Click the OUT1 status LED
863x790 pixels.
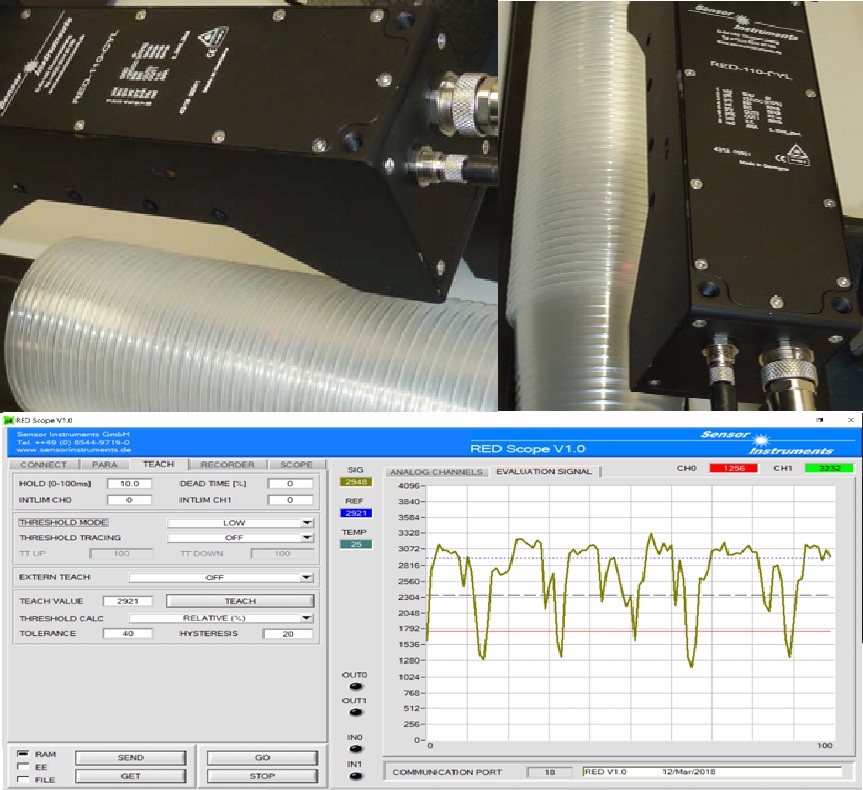pyautogui.click(x=356, y=712)
